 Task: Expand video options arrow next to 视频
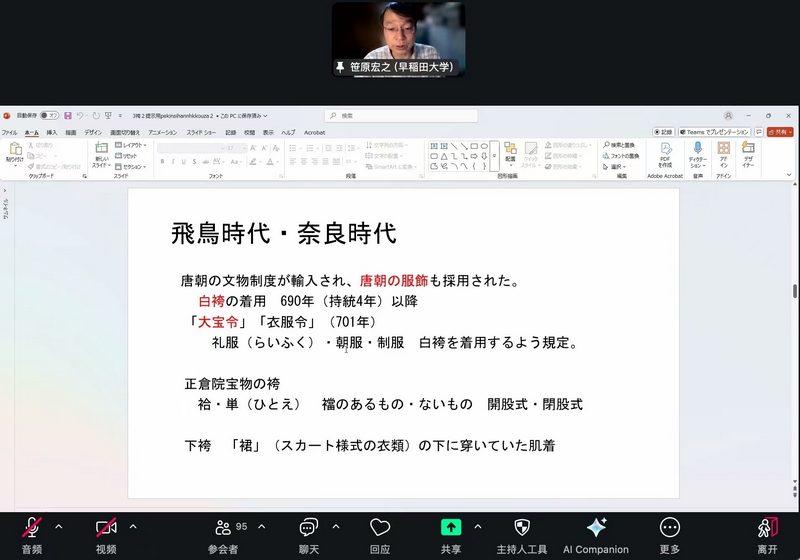(133, 526)
